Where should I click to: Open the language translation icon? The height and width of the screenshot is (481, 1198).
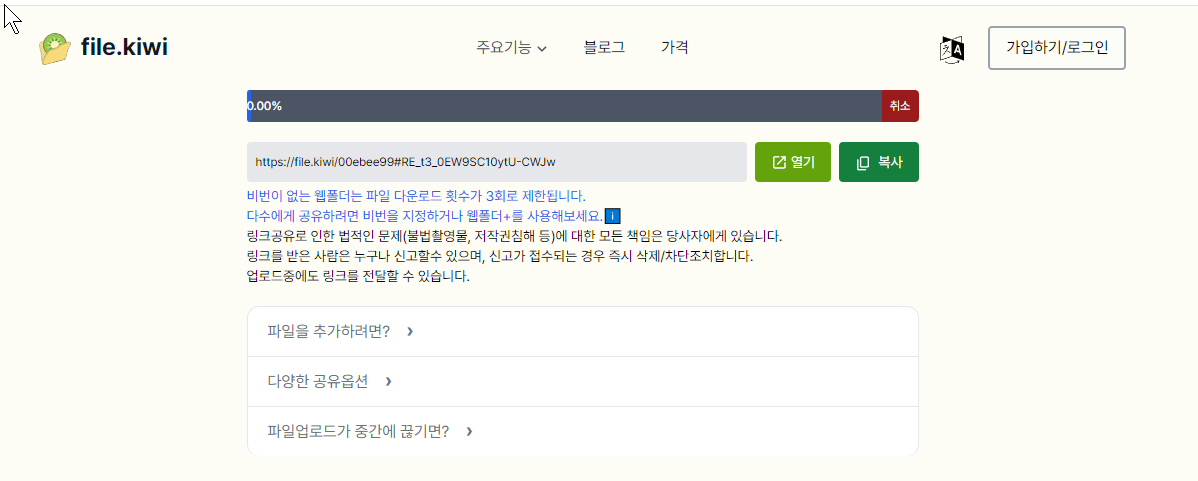(951, 49)
